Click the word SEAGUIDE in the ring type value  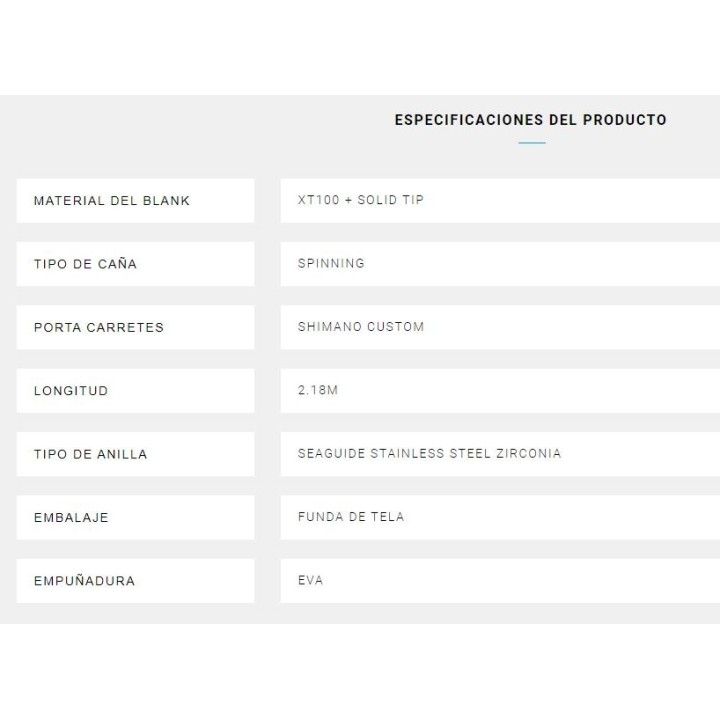click(331, 454)
